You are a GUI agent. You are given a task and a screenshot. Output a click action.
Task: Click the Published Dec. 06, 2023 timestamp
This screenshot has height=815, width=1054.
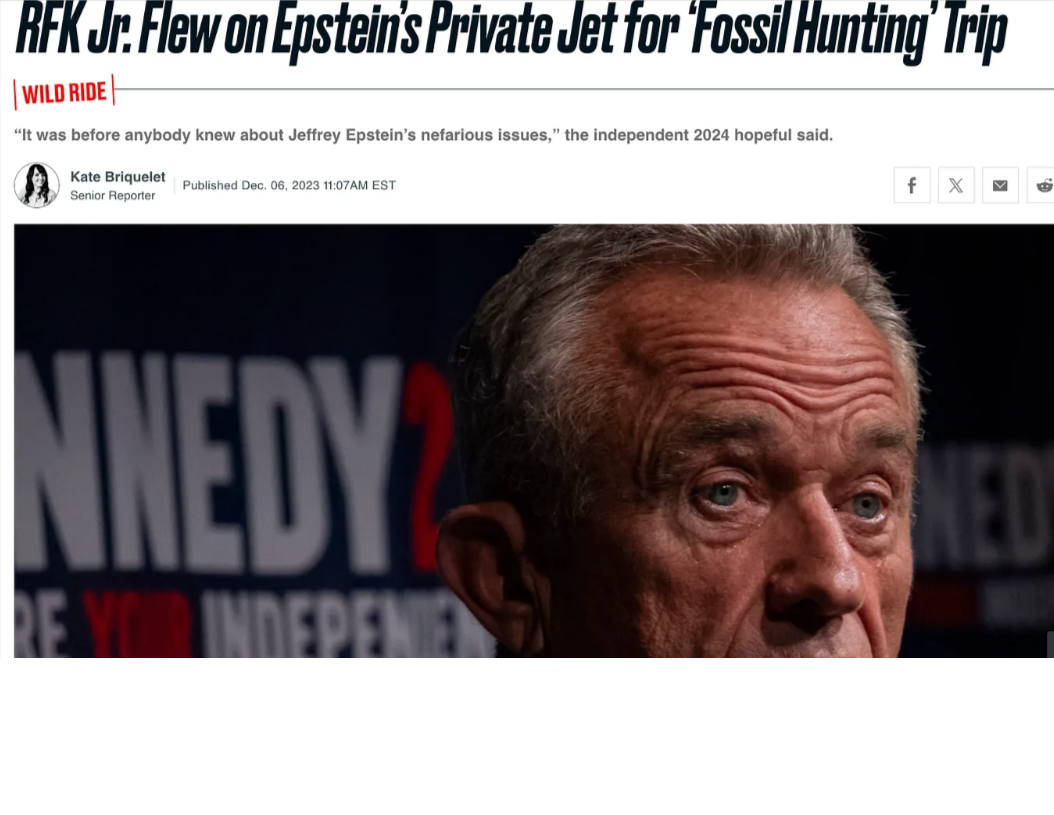tap(289, 186)
